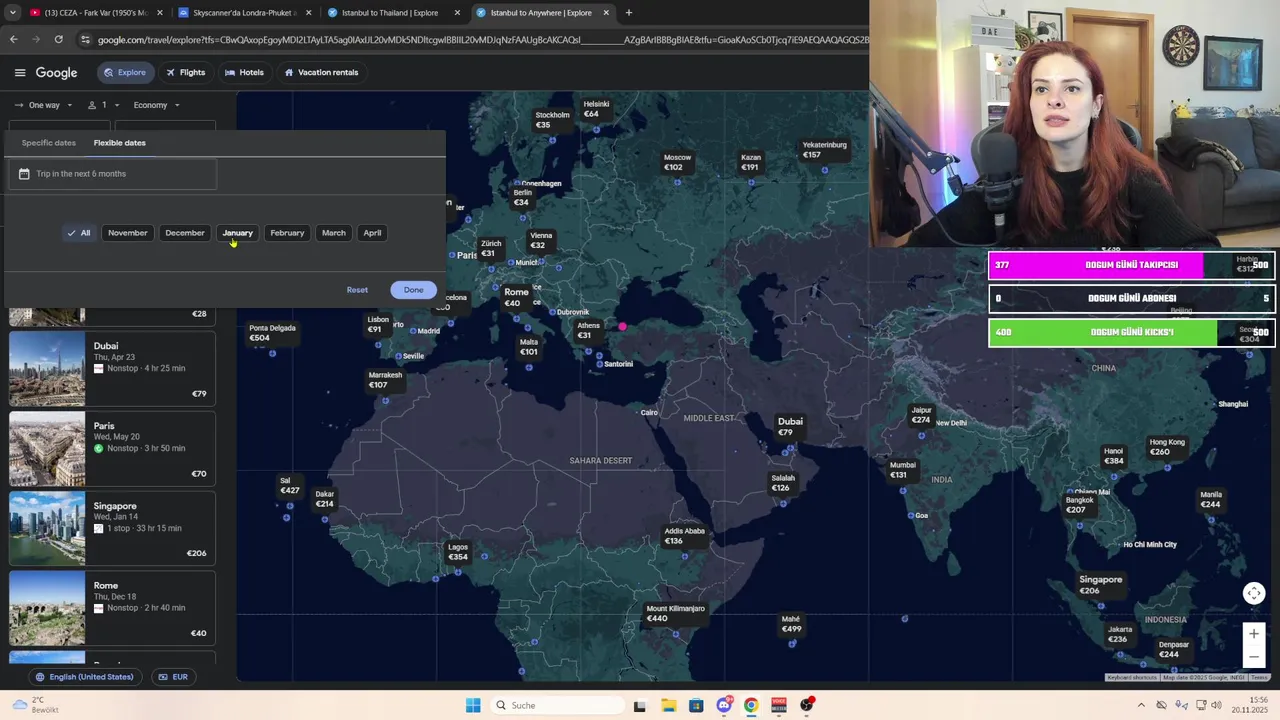Click the Google logo

click(x=56, y=73)
